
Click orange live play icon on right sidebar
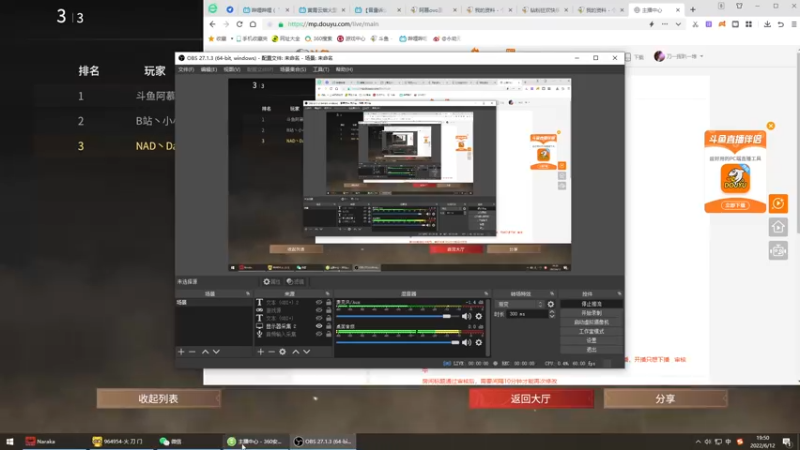778,204
